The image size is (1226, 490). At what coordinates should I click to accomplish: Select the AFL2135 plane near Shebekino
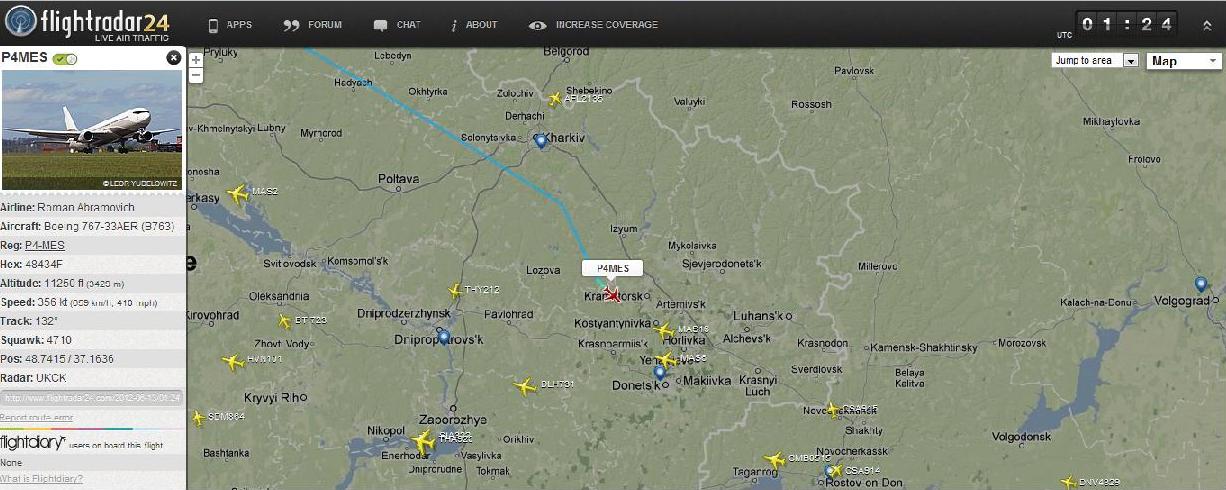coord(555,99)
